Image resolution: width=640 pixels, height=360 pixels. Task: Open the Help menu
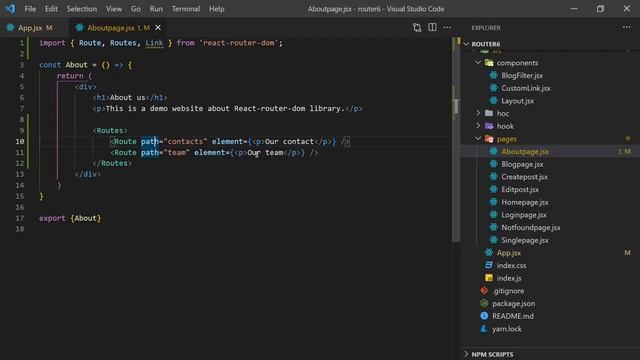(x=216, y=9)
